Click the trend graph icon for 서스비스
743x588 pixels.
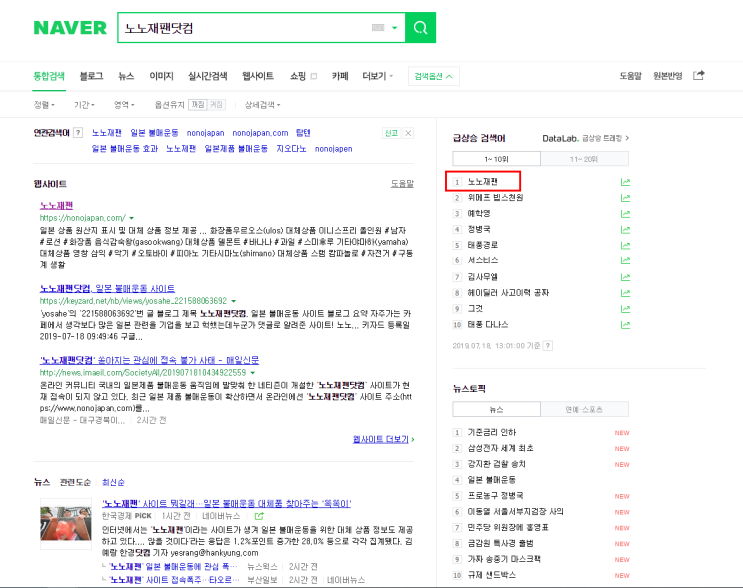pos(625,261)
